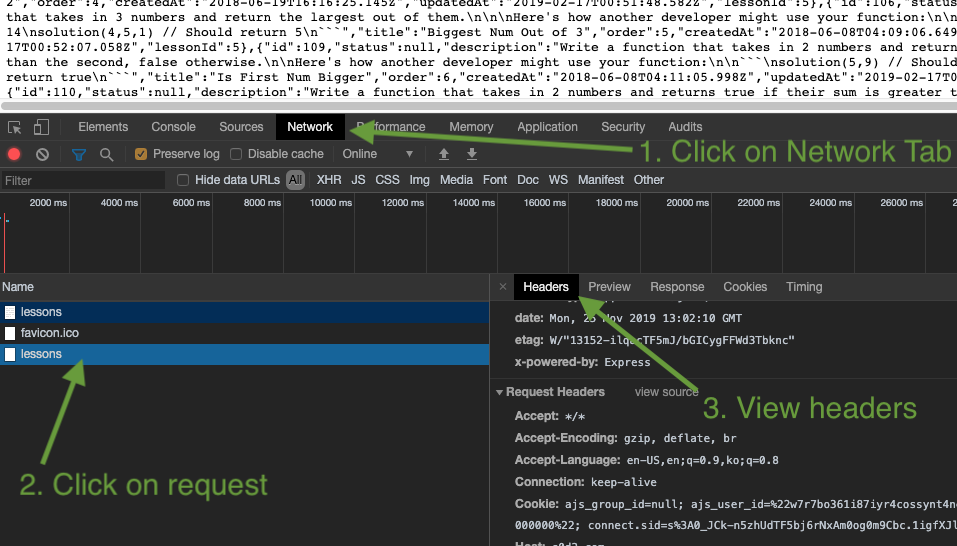
Task: Click view source link for Request Headers
Action: pyautogui.click(x=666, y=392)
